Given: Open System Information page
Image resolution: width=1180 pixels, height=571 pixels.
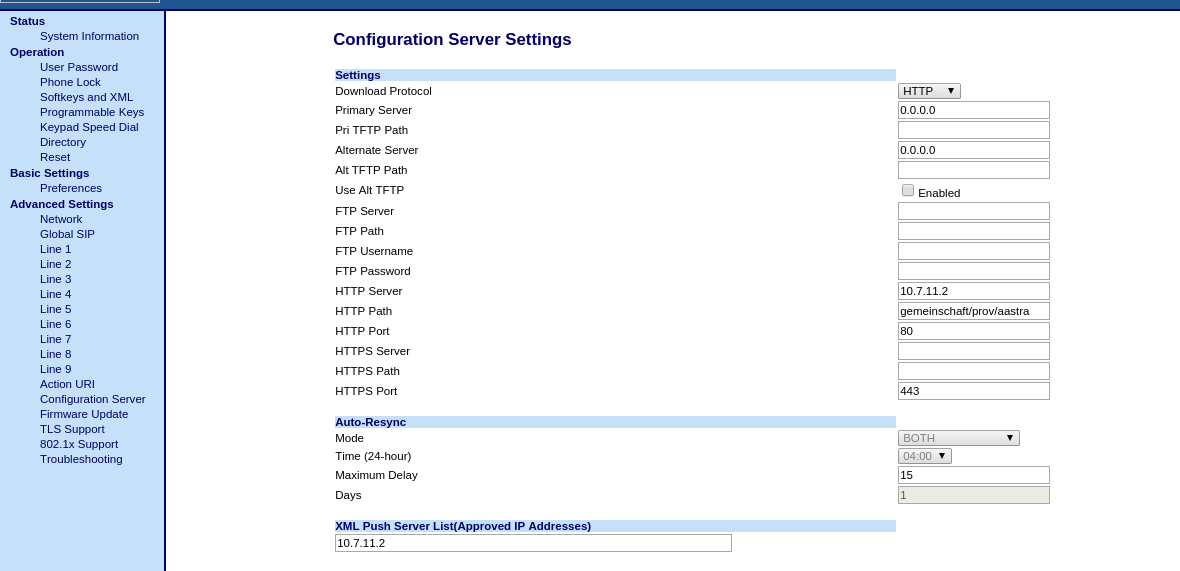Looking at the screenshot, I should pos(90,36).
